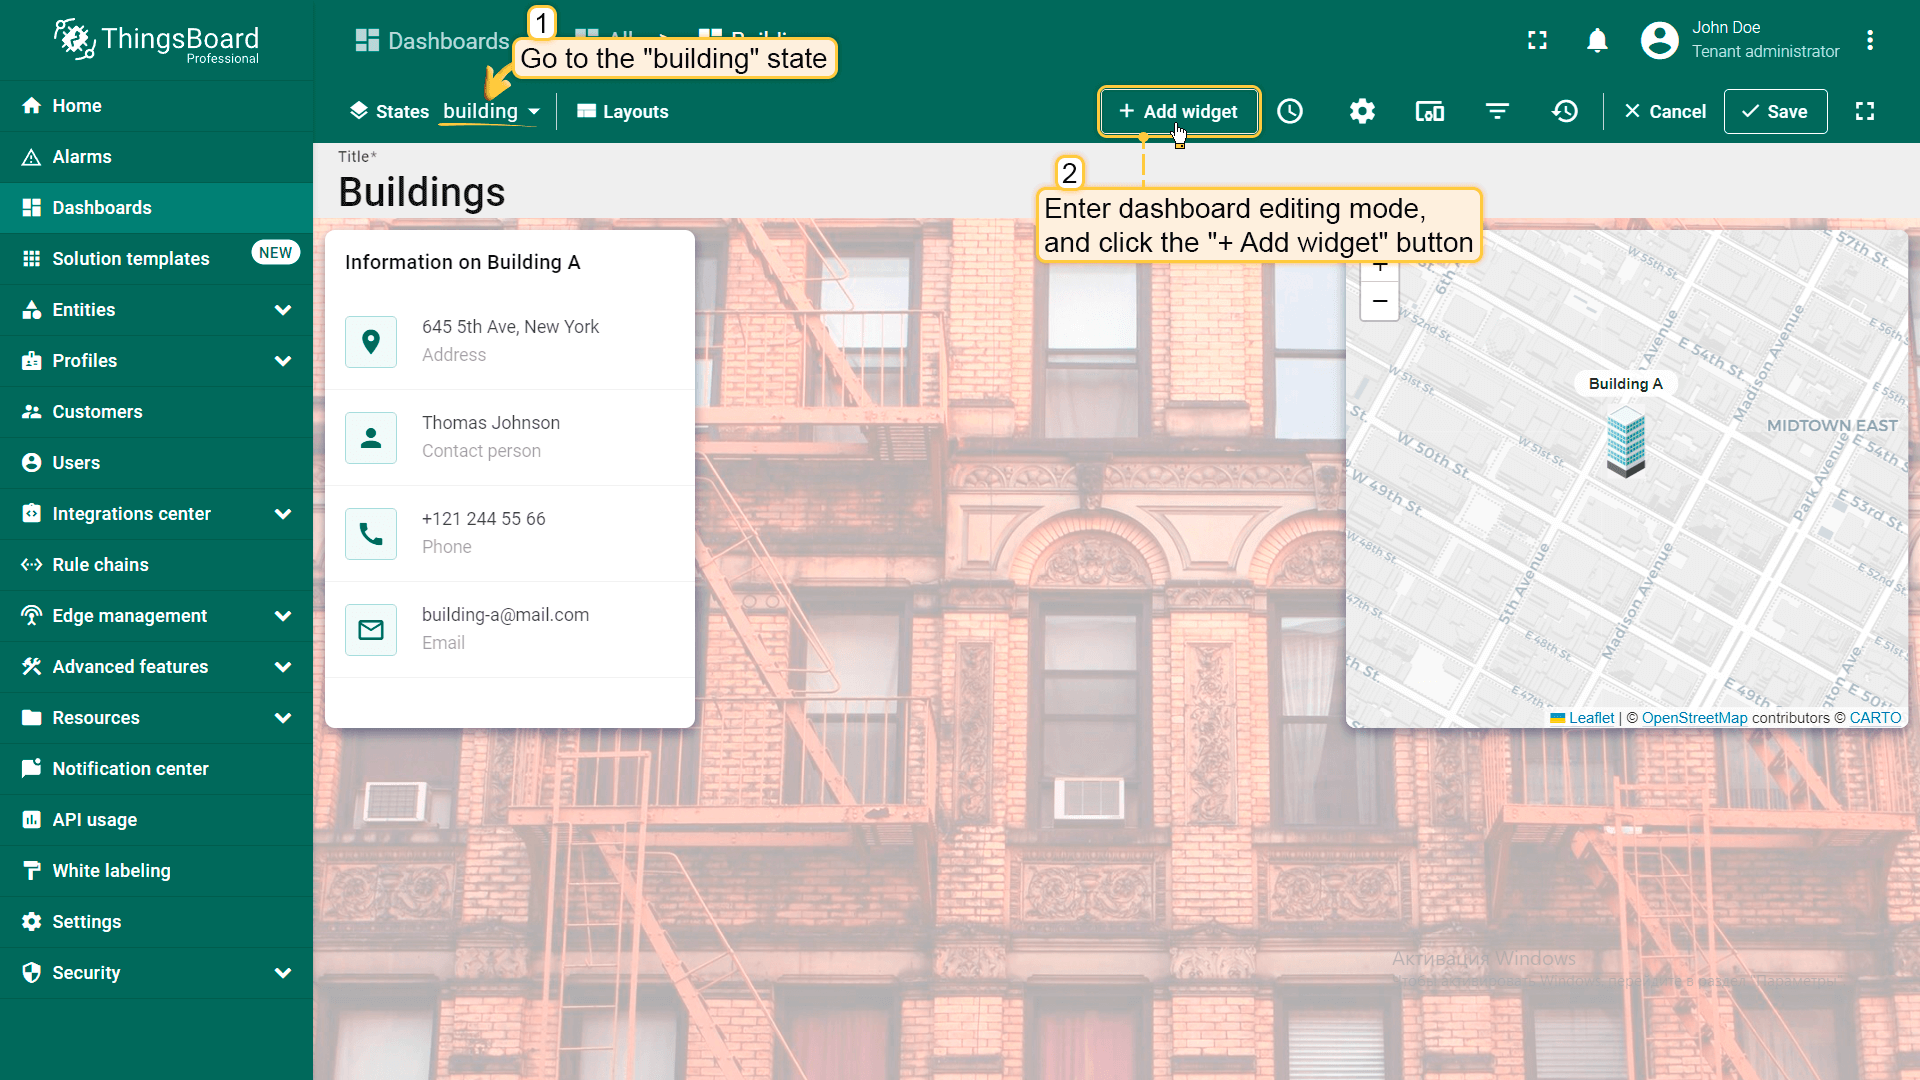Zoom out on the map
Image resolution: width=1920 pixels, height=1080 pixels.
point(1380,301)
